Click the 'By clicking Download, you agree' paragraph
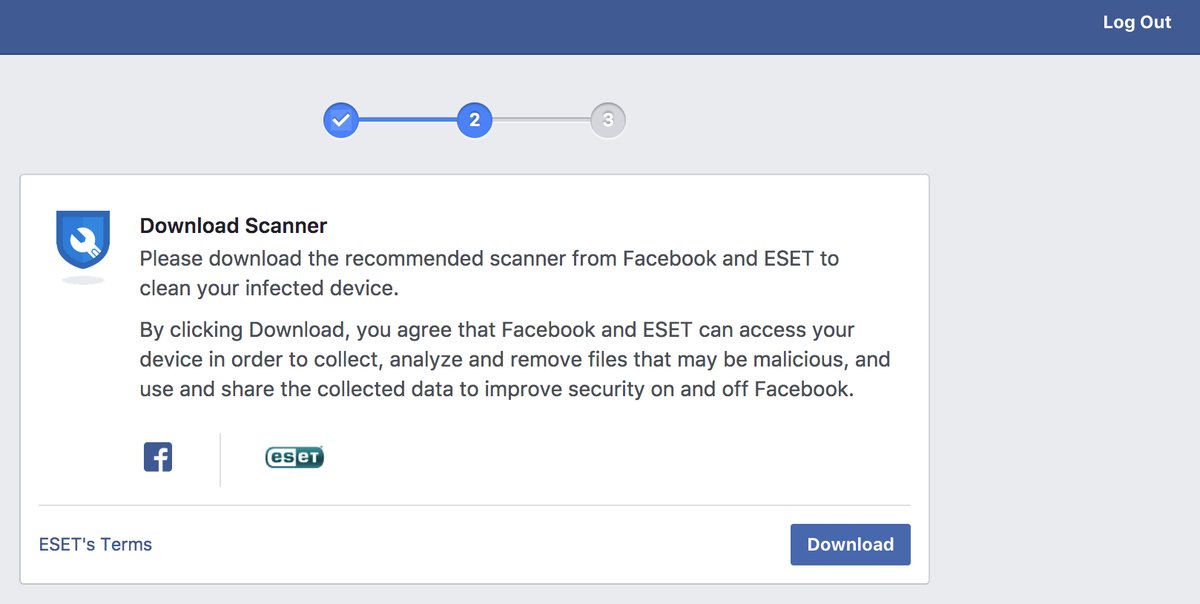The width and height of the screenshot is (1200, 604). pos(514,360)
